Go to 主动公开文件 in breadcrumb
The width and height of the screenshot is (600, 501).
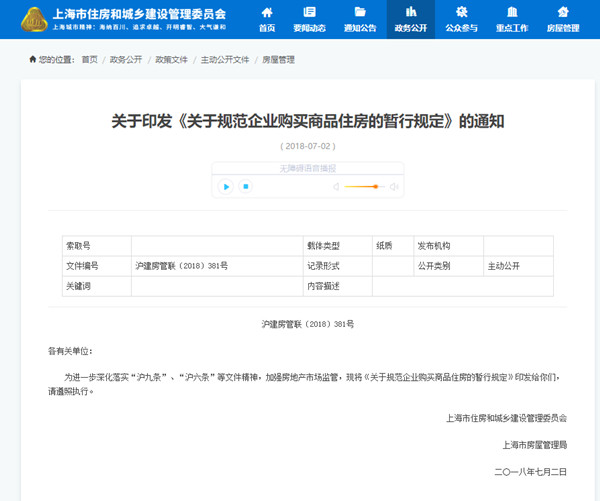[225, 59]
